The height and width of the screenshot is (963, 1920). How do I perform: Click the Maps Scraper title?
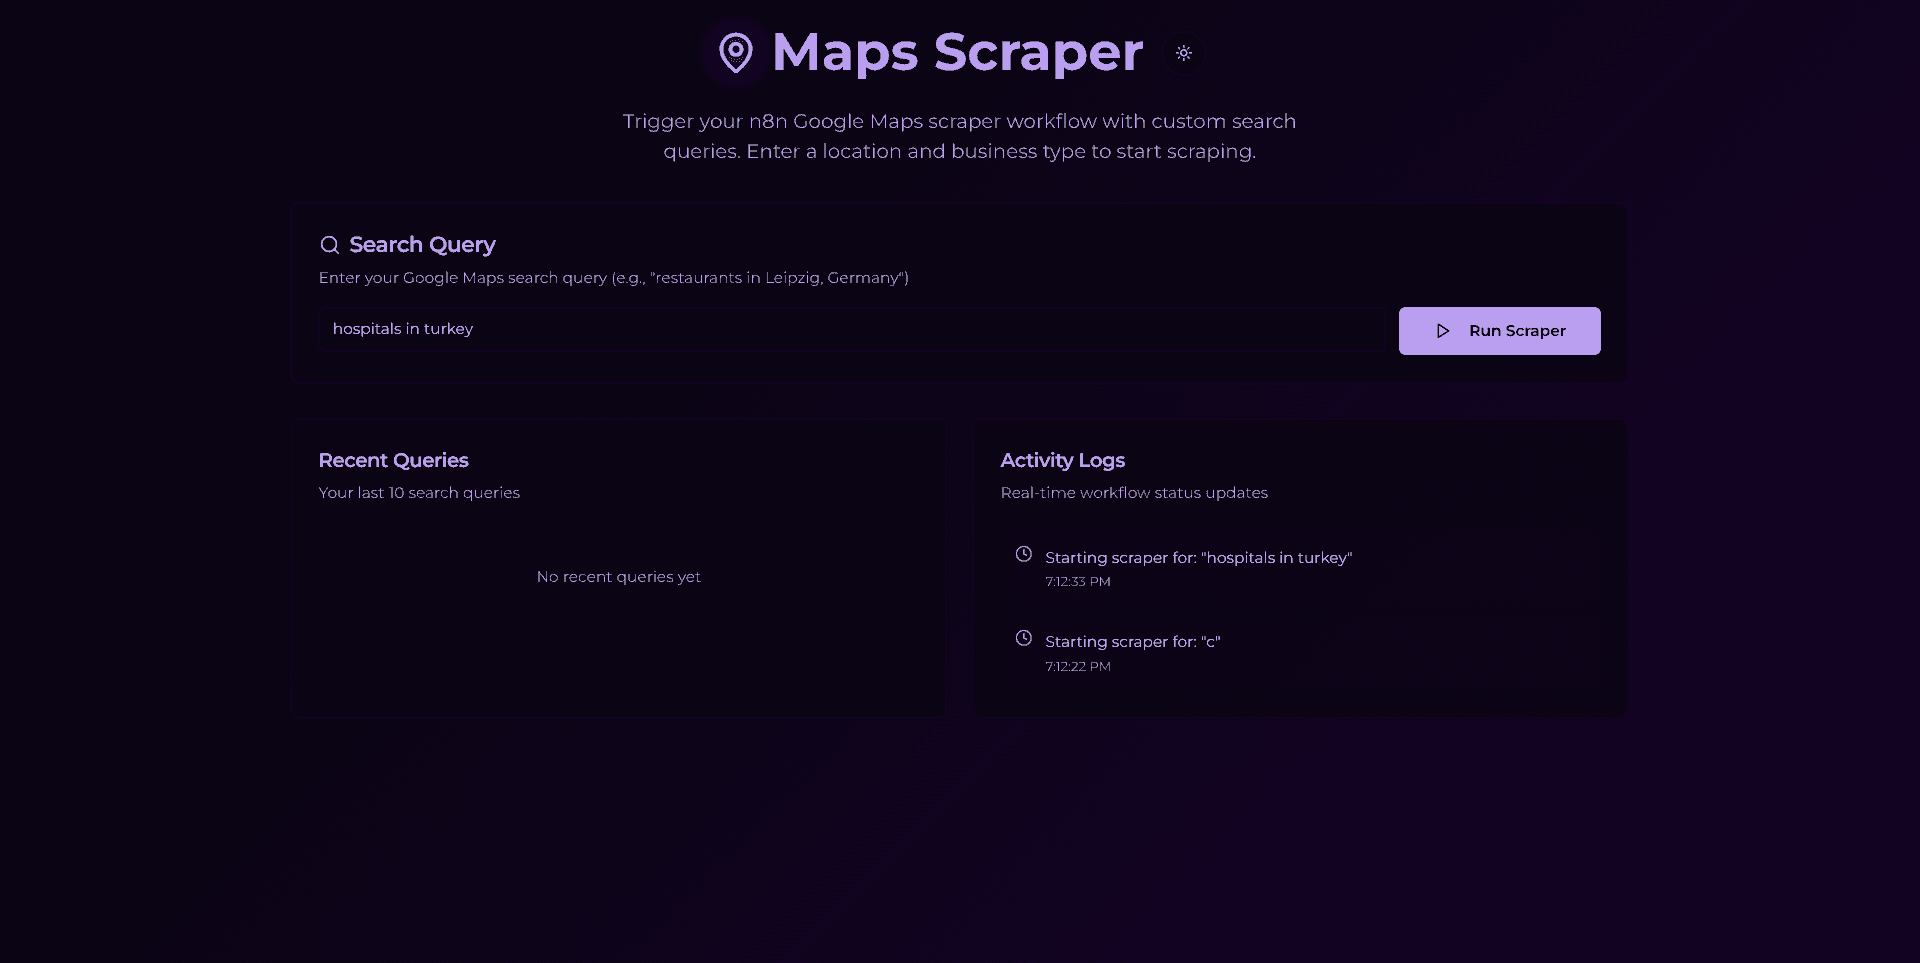click(957, 52)
